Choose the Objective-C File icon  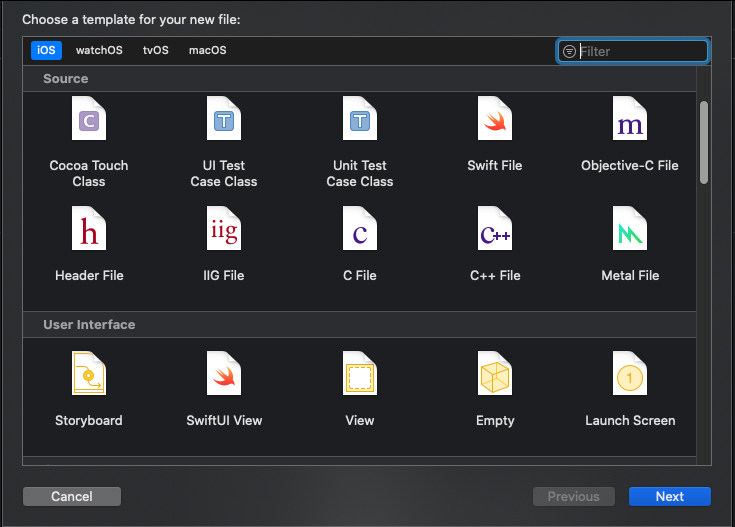tap(630, 118)
